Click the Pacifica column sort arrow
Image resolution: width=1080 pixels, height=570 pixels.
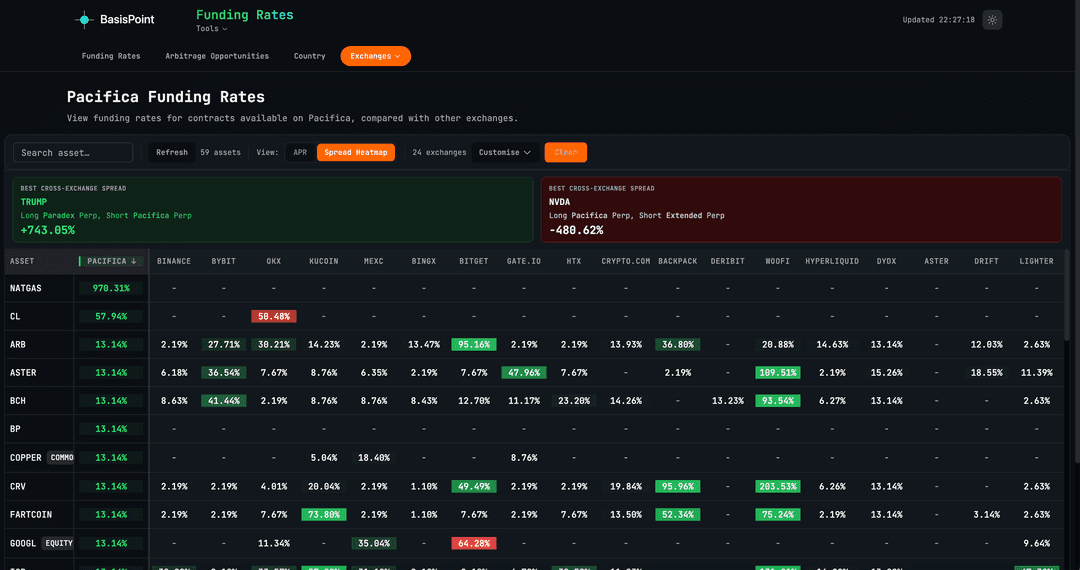tap(134, 261)
